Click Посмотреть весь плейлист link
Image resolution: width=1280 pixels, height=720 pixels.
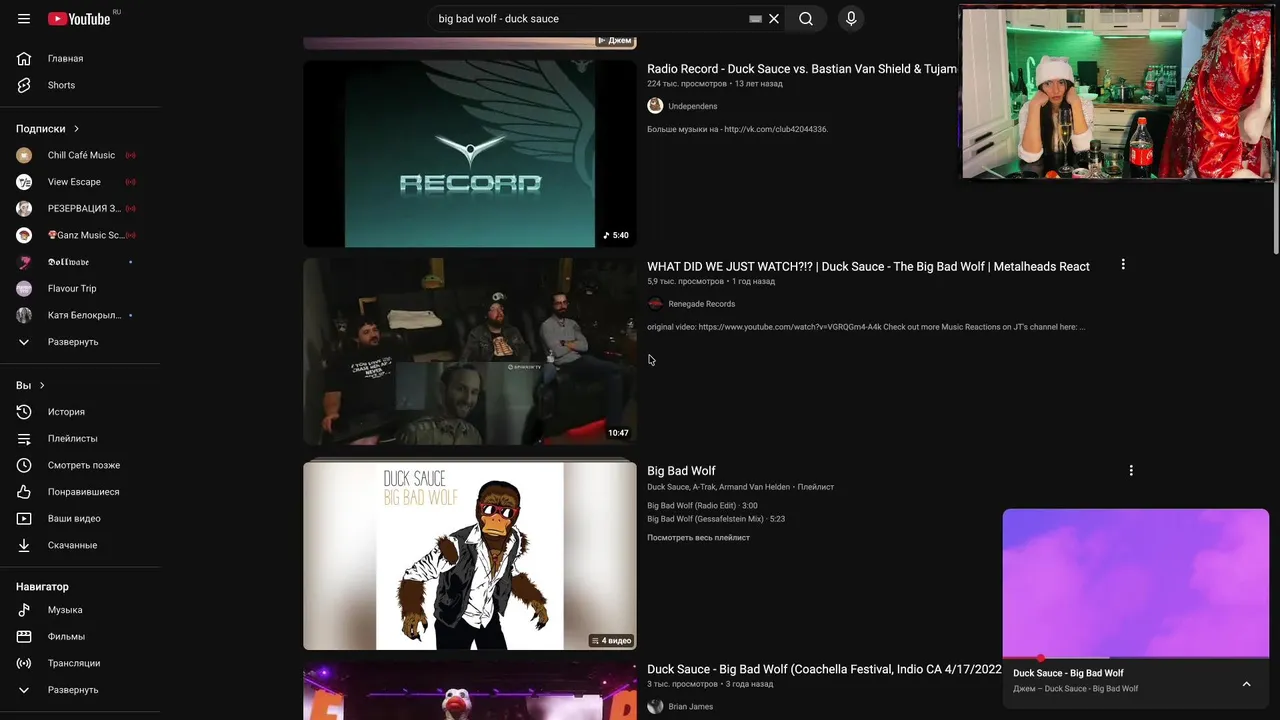[698, 538]
